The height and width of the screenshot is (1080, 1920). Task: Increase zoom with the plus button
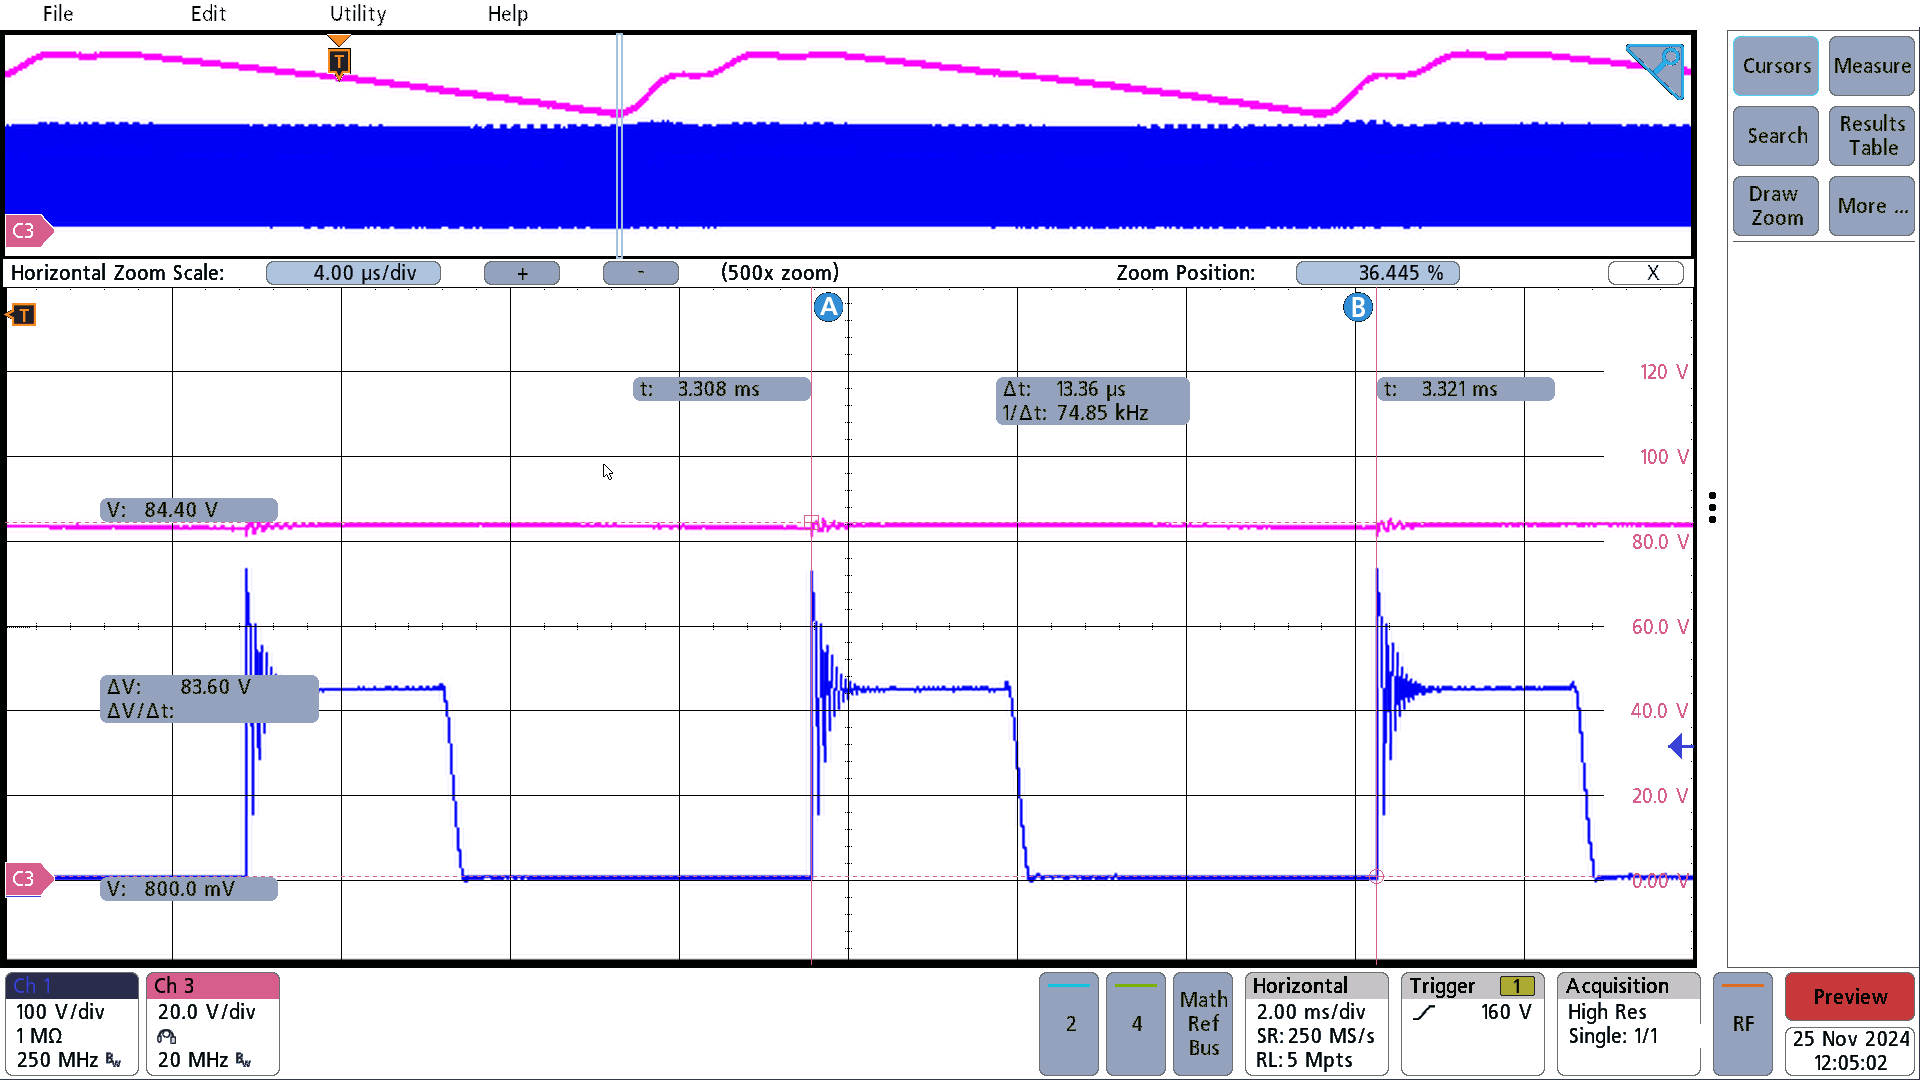522,273
